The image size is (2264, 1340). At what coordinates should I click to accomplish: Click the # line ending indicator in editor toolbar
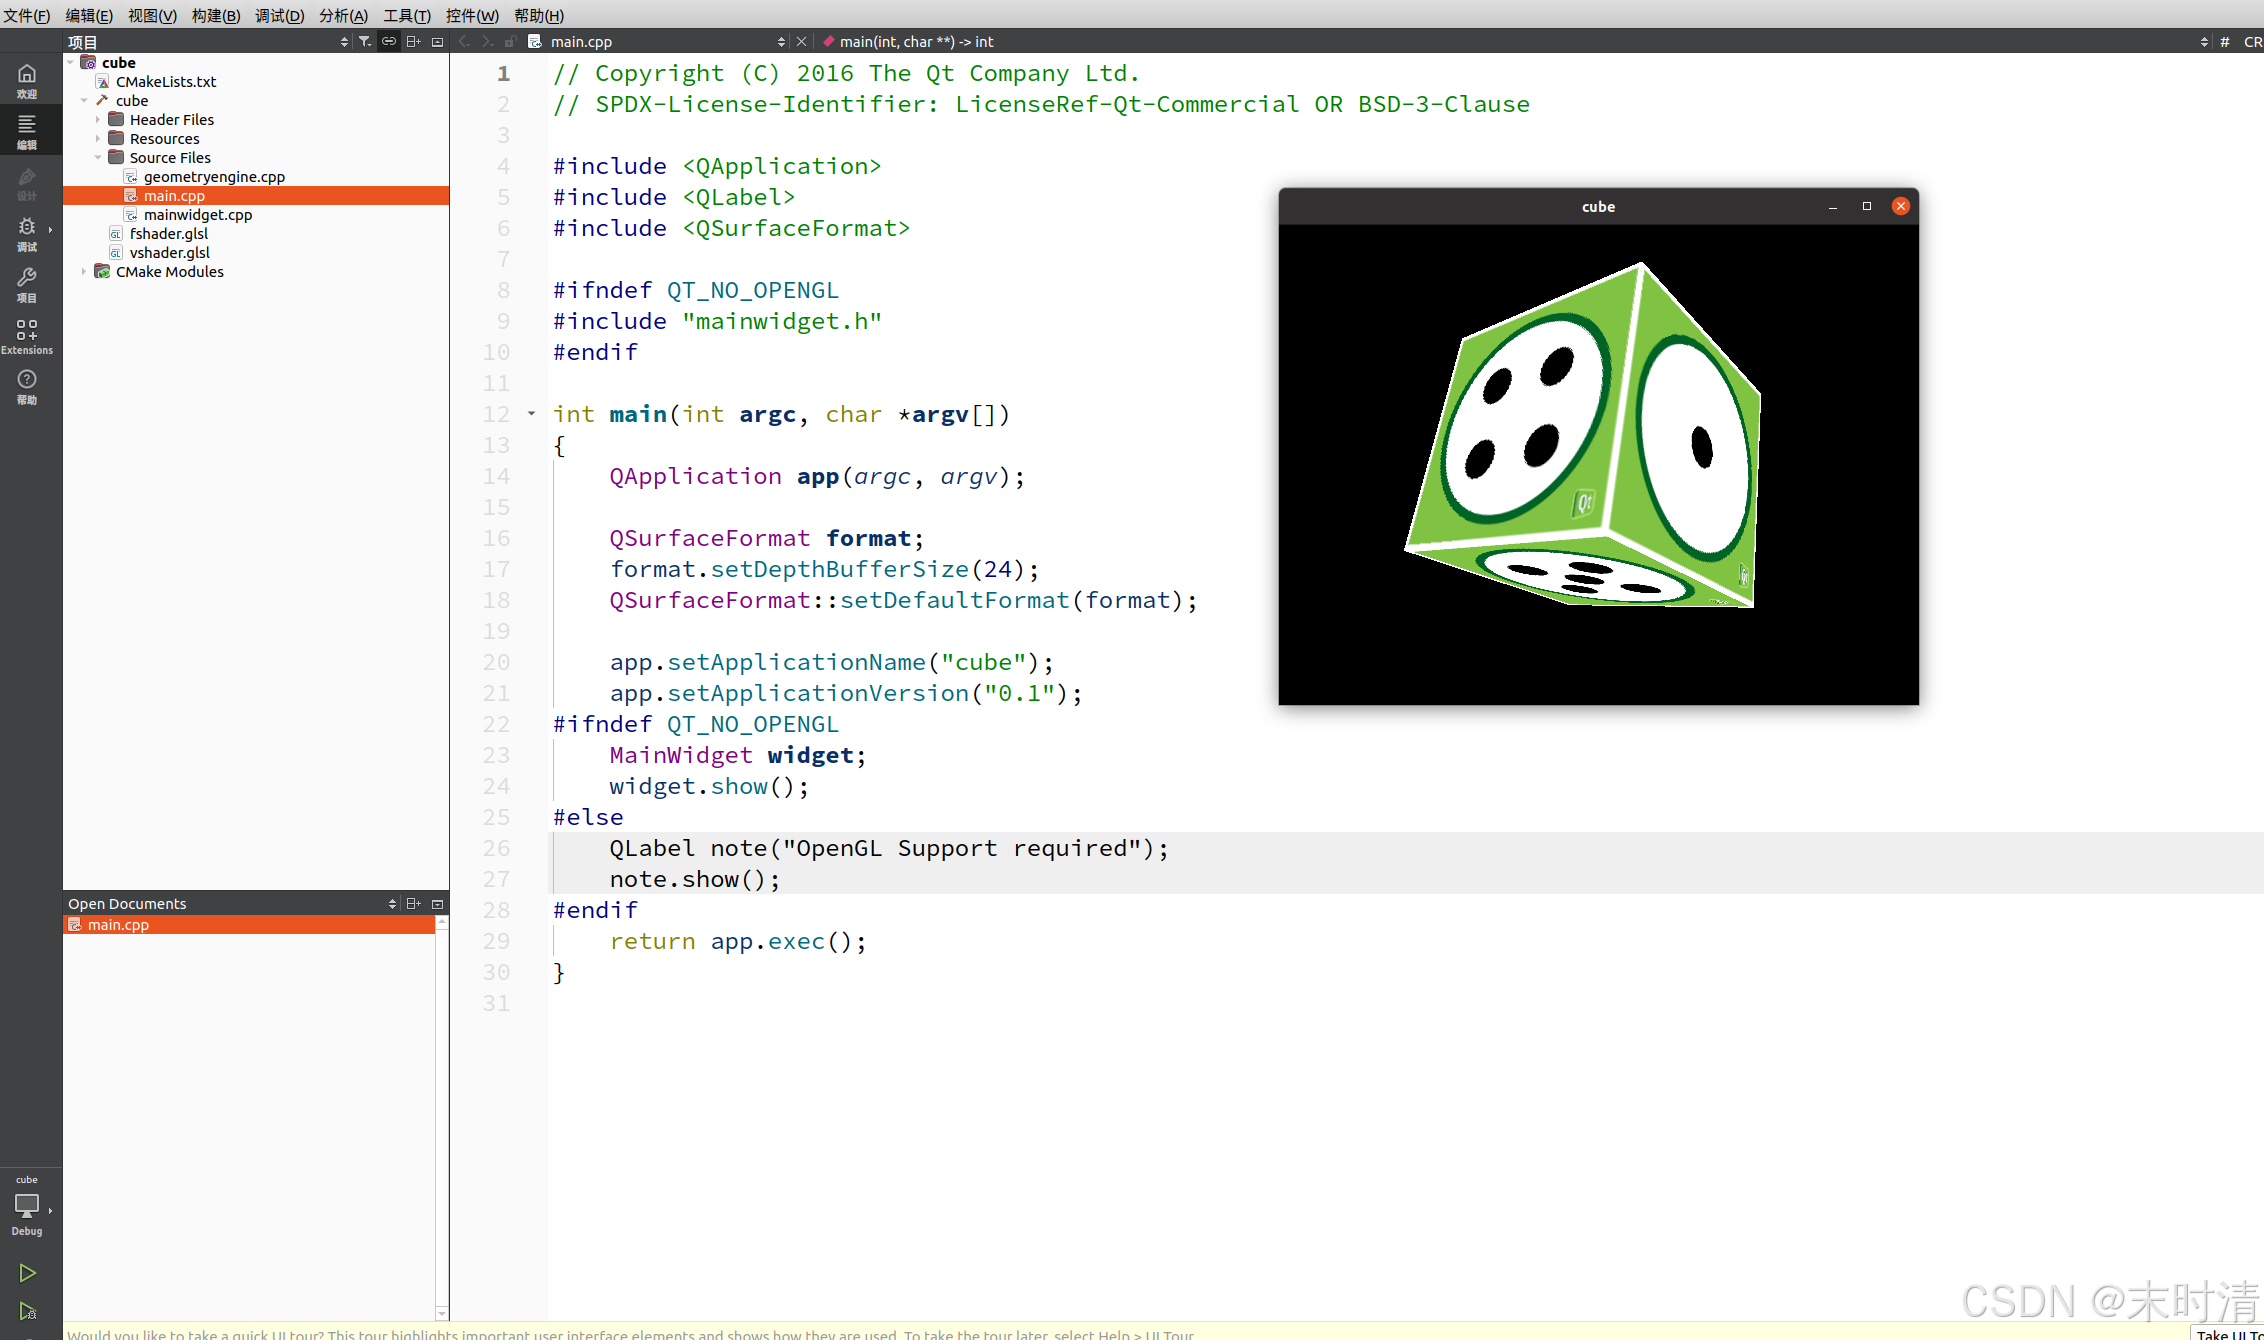[2225, 41]
